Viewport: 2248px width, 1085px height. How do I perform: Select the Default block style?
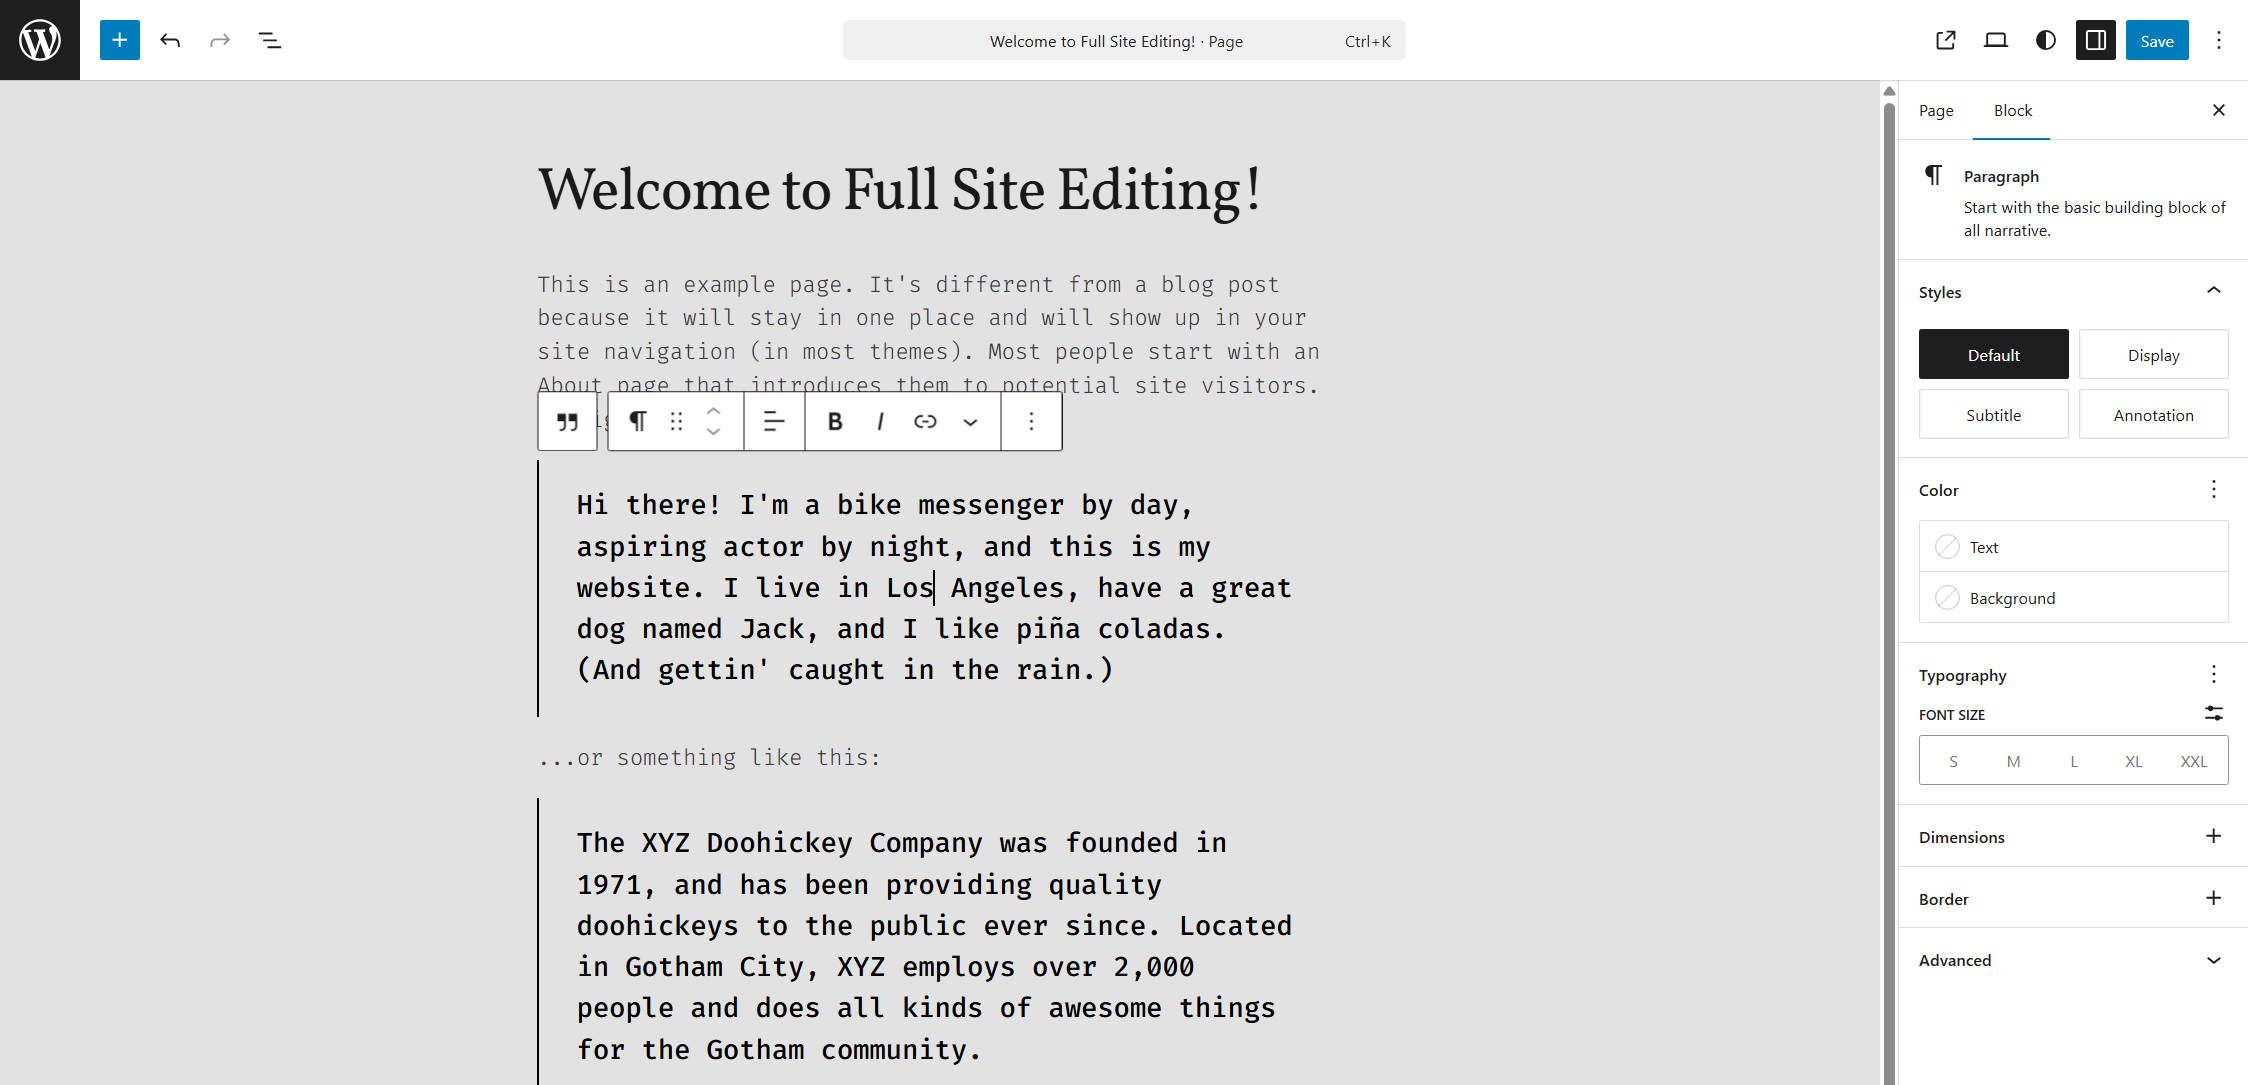[x=1993, y=354]
